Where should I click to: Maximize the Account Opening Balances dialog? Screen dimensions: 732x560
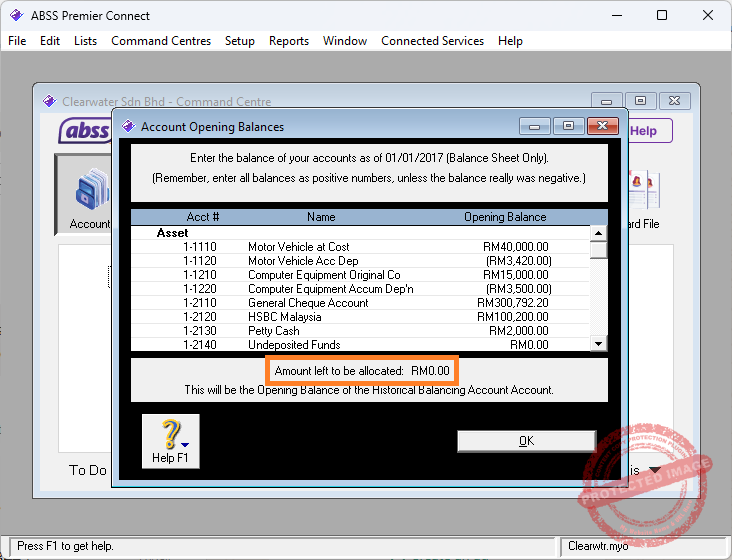(x=568, y=126)
